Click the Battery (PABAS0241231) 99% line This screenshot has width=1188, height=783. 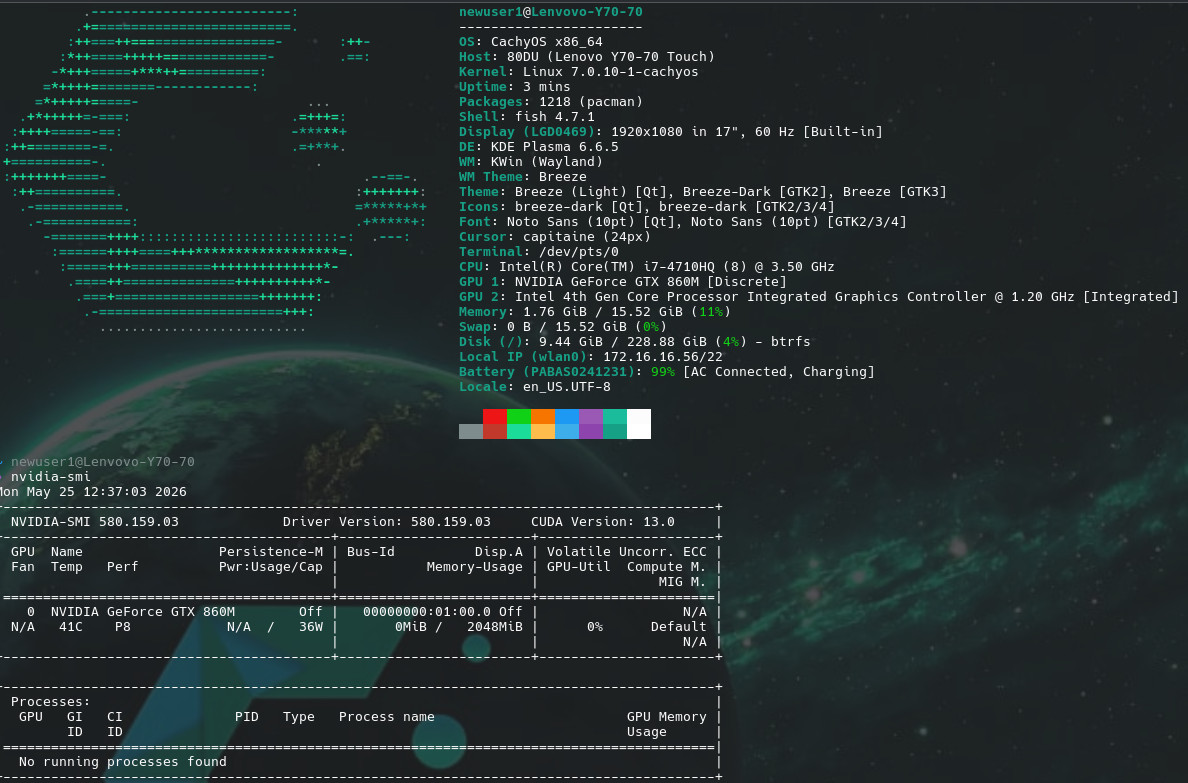click(x=667, y=372)
